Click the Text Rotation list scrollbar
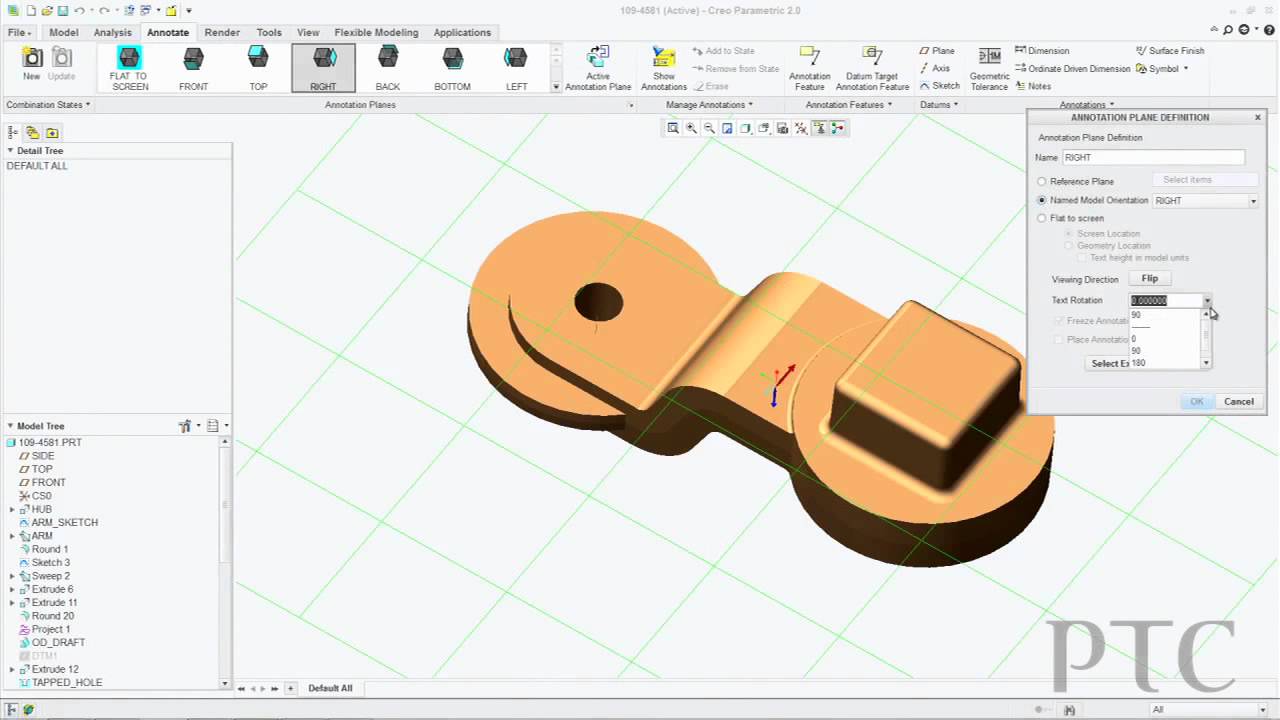1280x720 pixels. [x=1206, y=338]
